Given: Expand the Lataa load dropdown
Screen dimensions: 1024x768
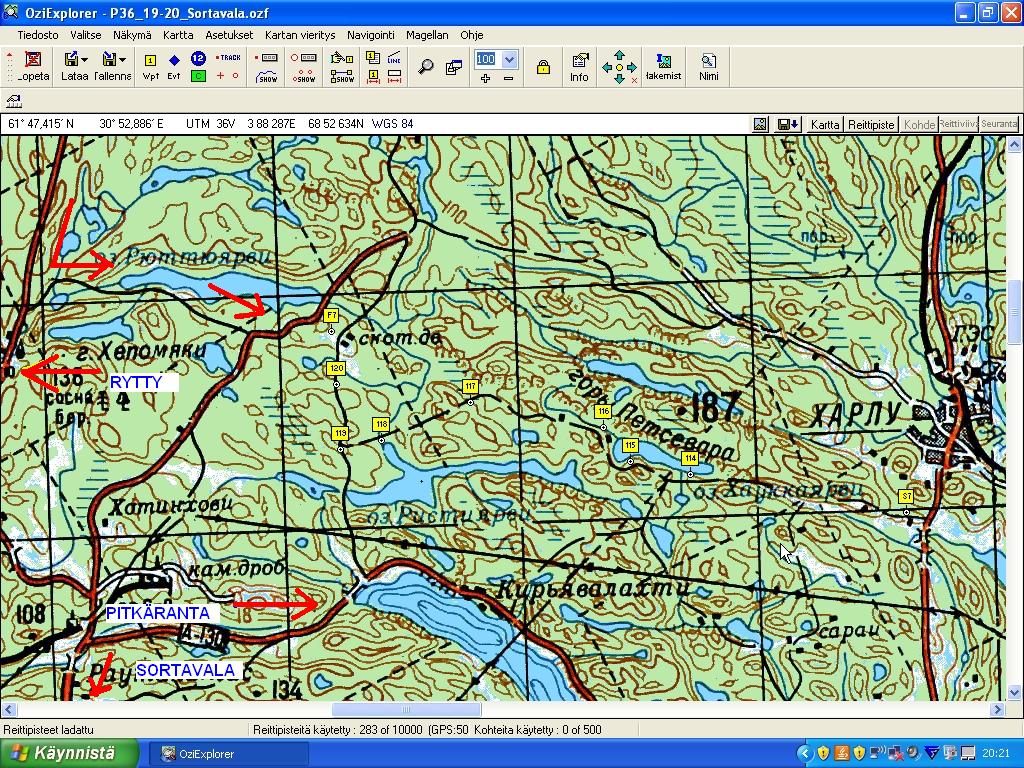Looking at the screenshot, I should 85,60.
